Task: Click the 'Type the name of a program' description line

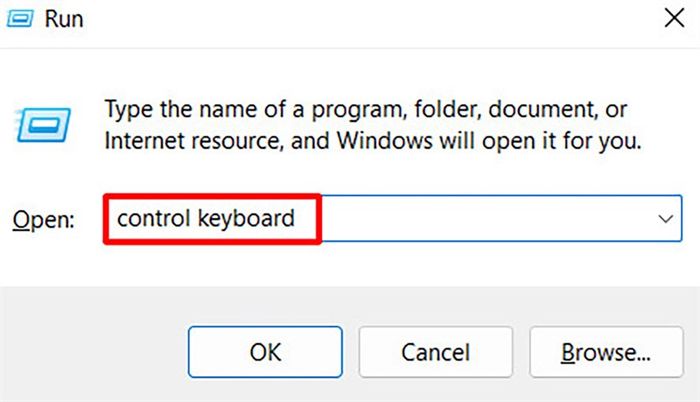Action: [366, 109]
